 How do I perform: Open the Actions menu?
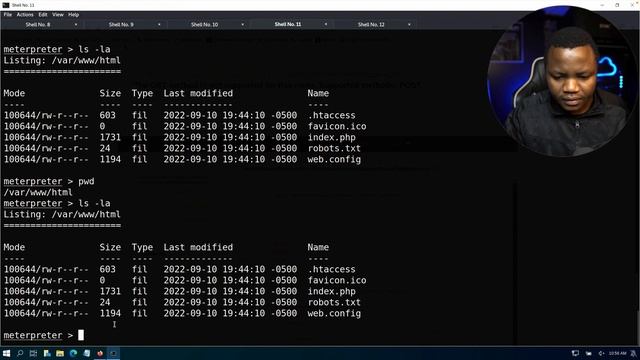click(x=25, y=15)
